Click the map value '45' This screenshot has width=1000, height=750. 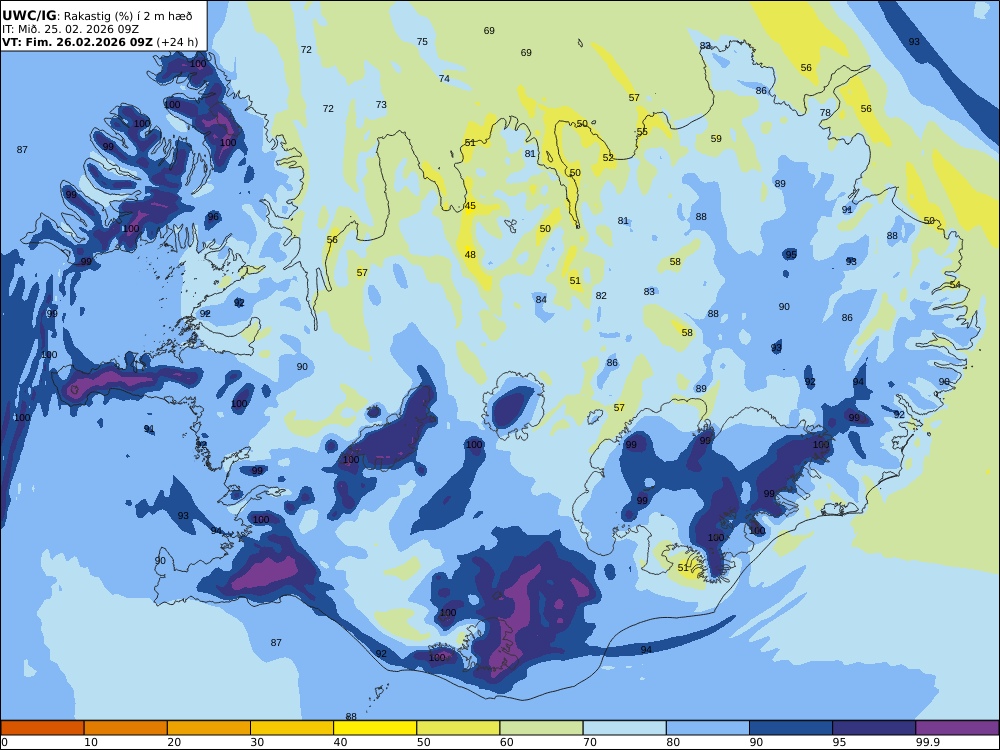click(x=470, y=205)
